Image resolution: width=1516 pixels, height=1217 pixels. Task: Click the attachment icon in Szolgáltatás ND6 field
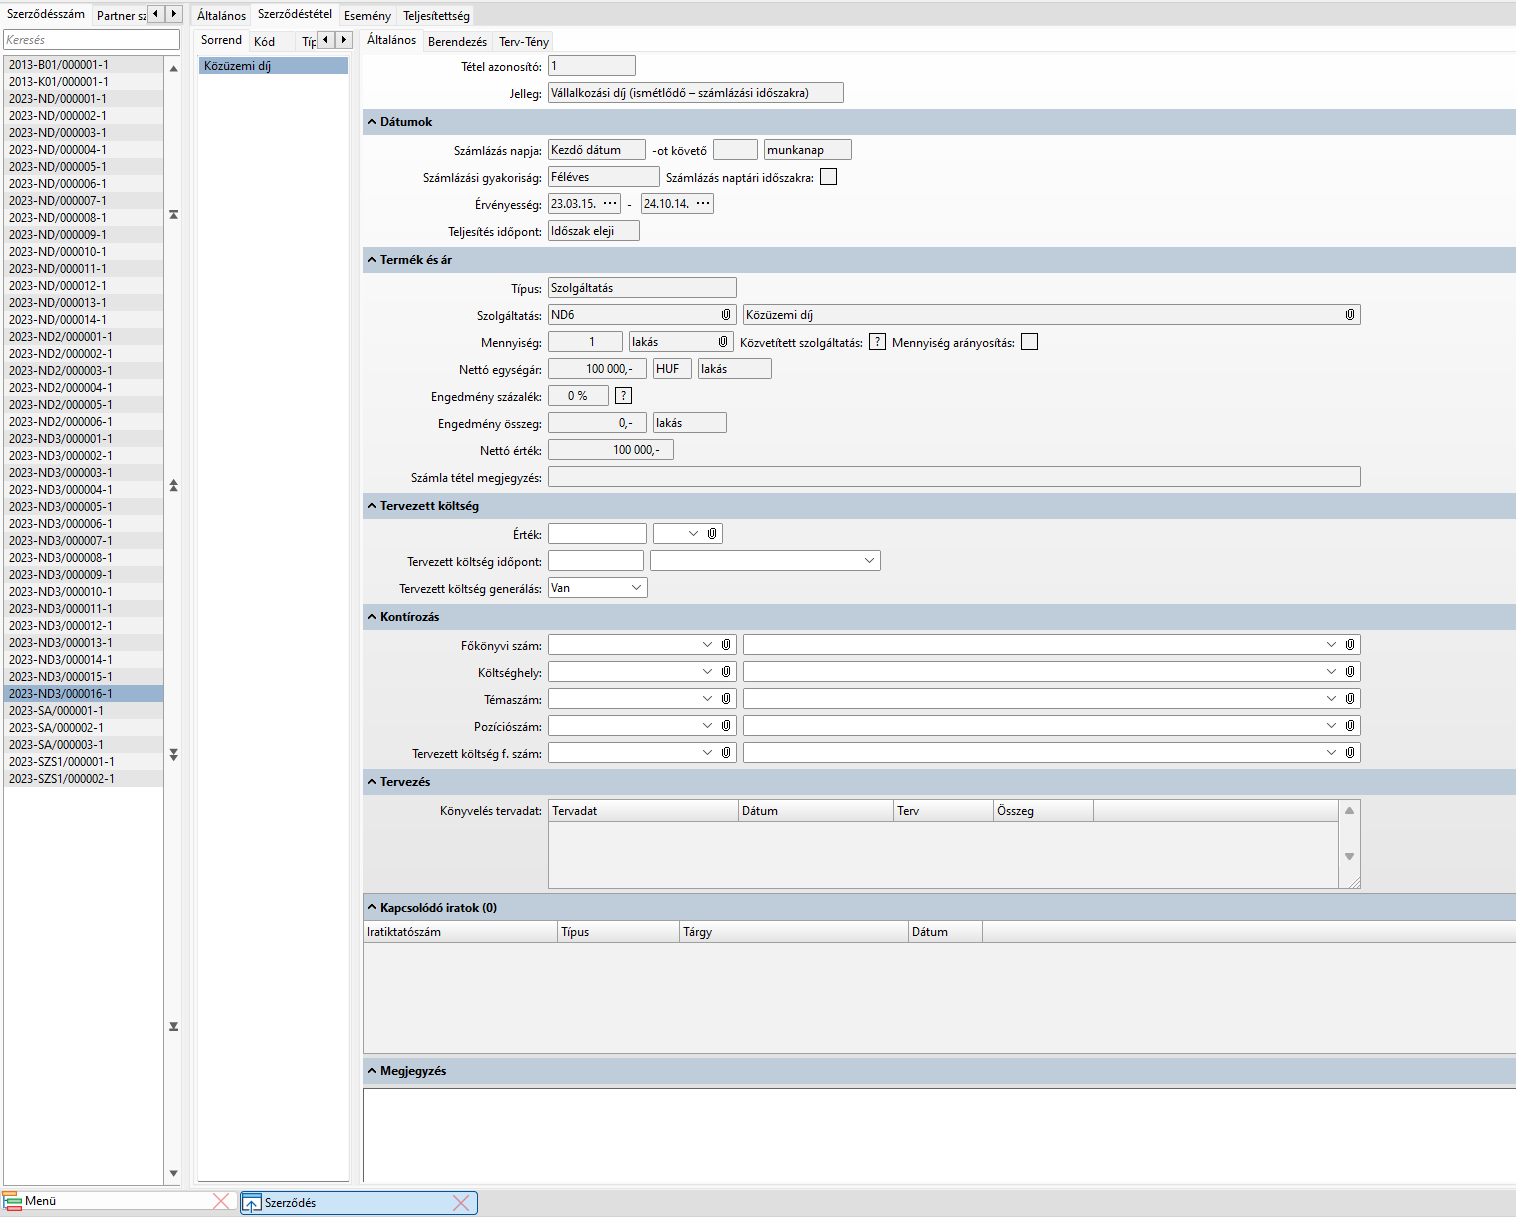tap(726, 315)
